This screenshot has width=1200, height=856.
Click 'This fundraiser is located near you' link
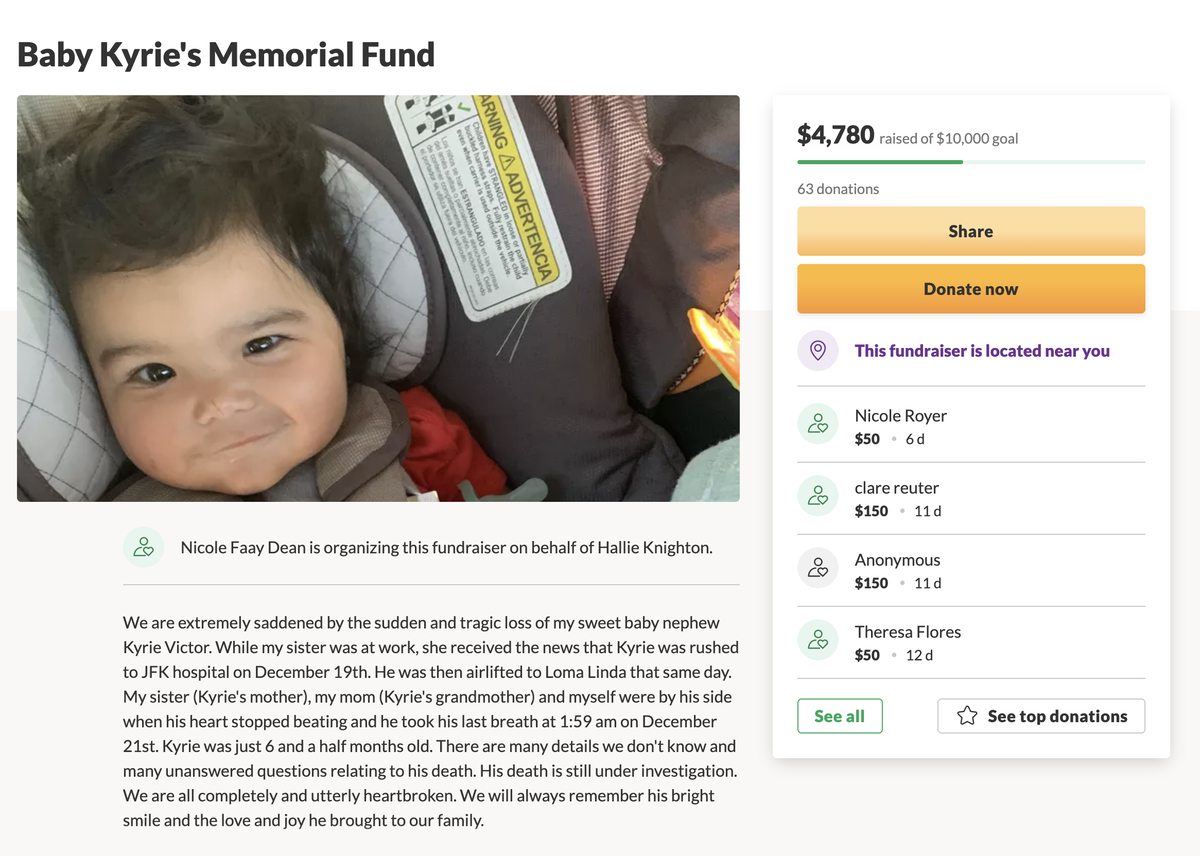(981, 351)
